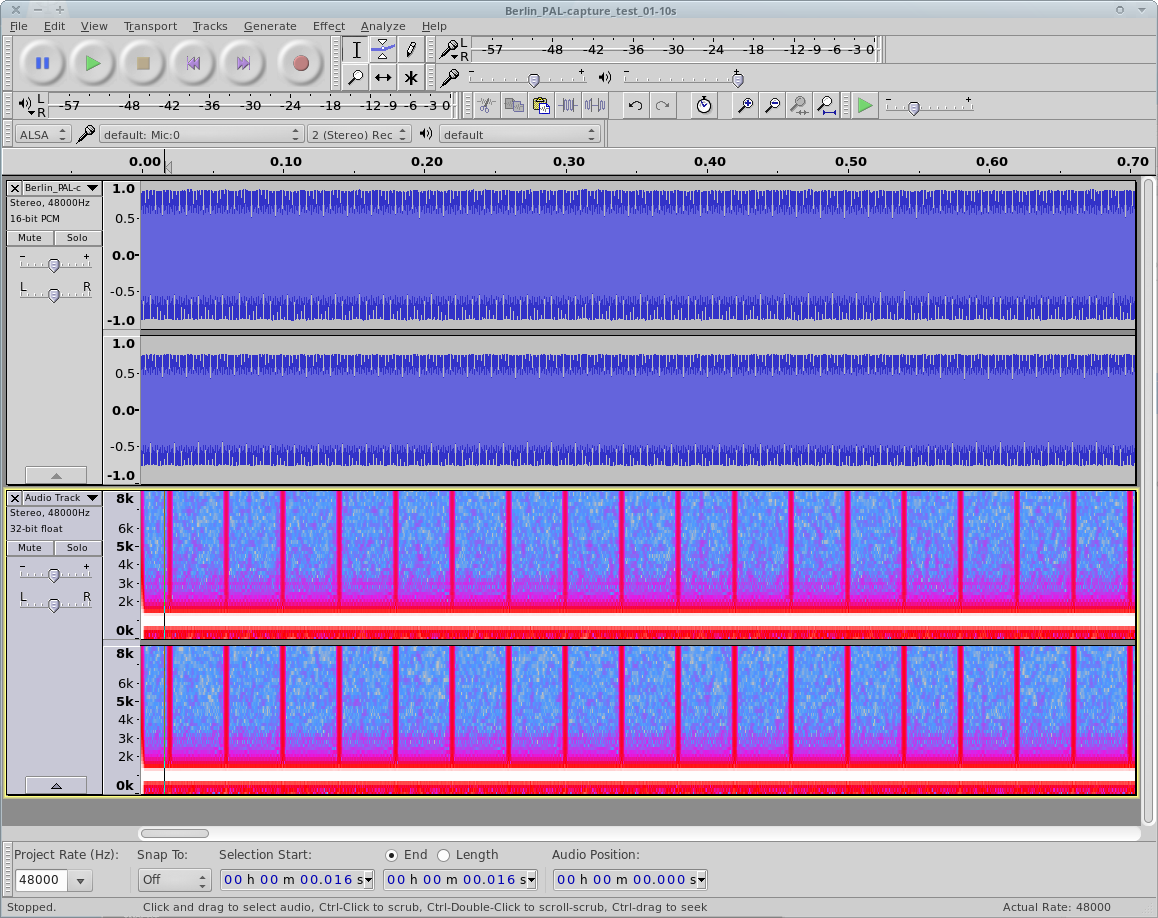Click the Project Rate input field
Screen dimensions: 1158x918
[x=41, y=880]
